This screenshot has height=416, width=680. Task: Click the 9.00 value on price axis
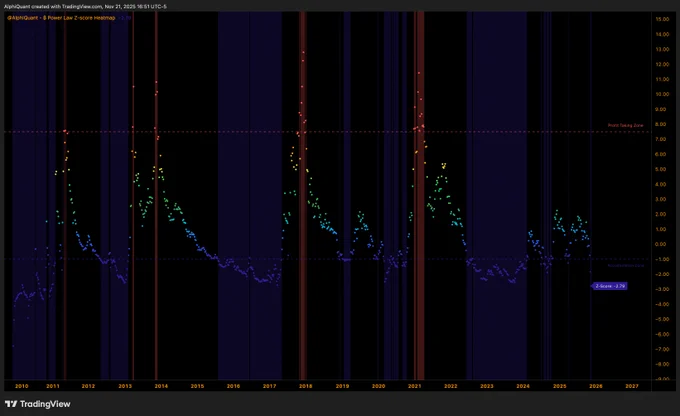coord(662,109)
